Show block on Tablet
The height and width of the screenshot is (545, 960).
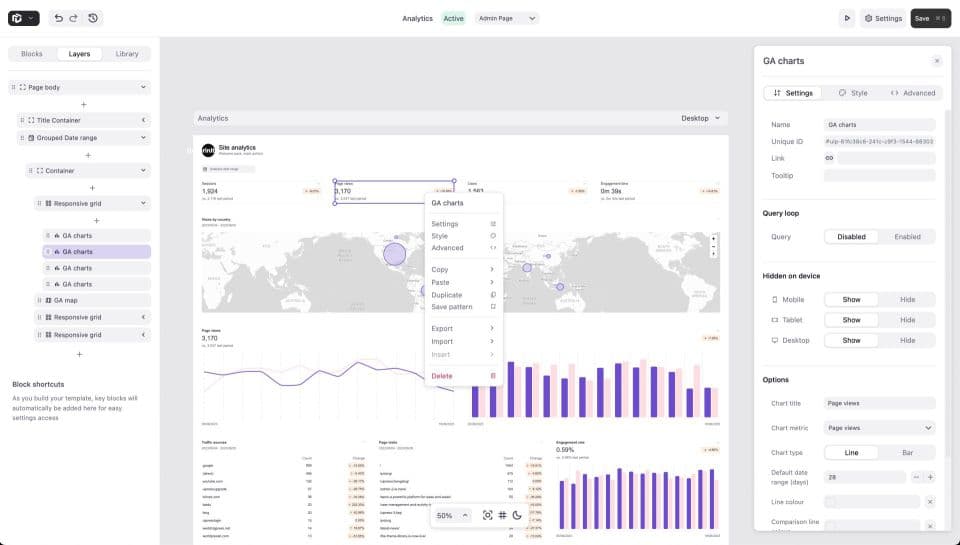click(851, 320)
